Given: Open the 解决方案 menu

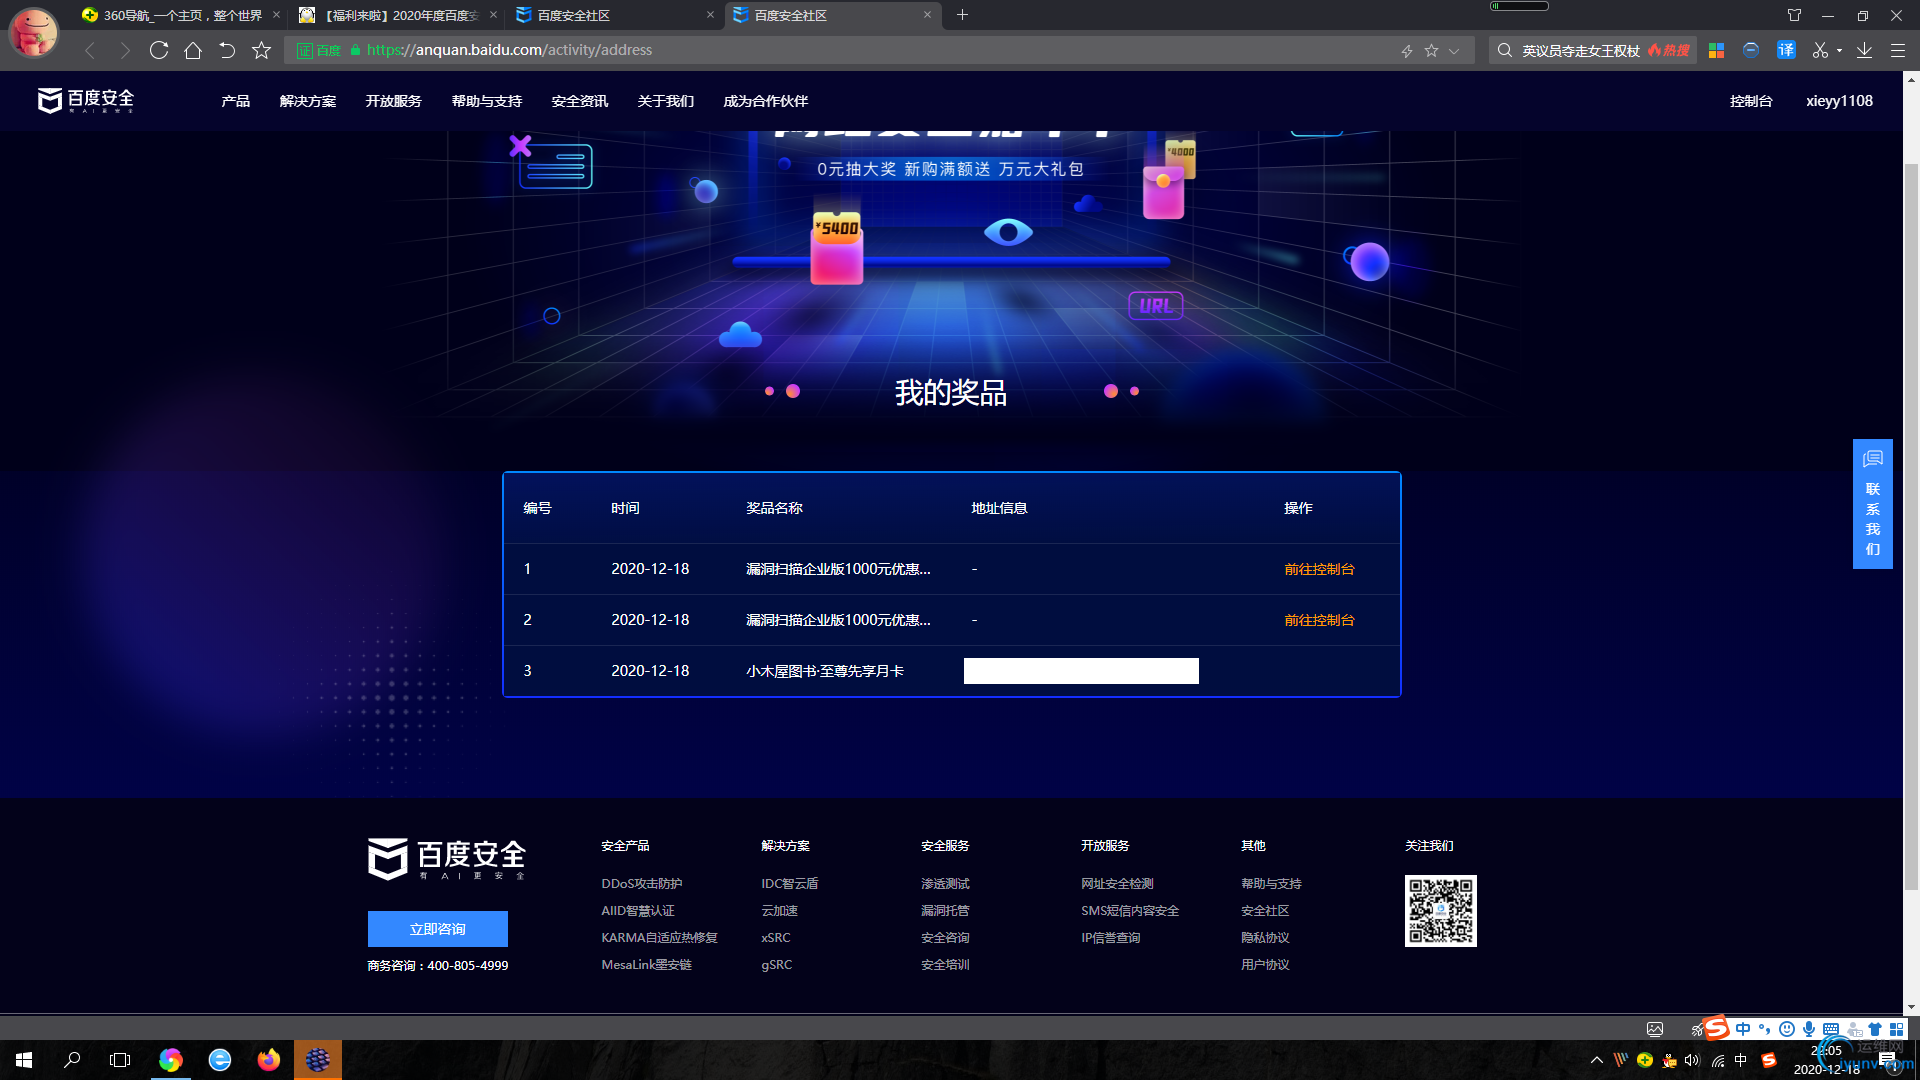Looking at the screenshot, I should [x=308, y=101].
